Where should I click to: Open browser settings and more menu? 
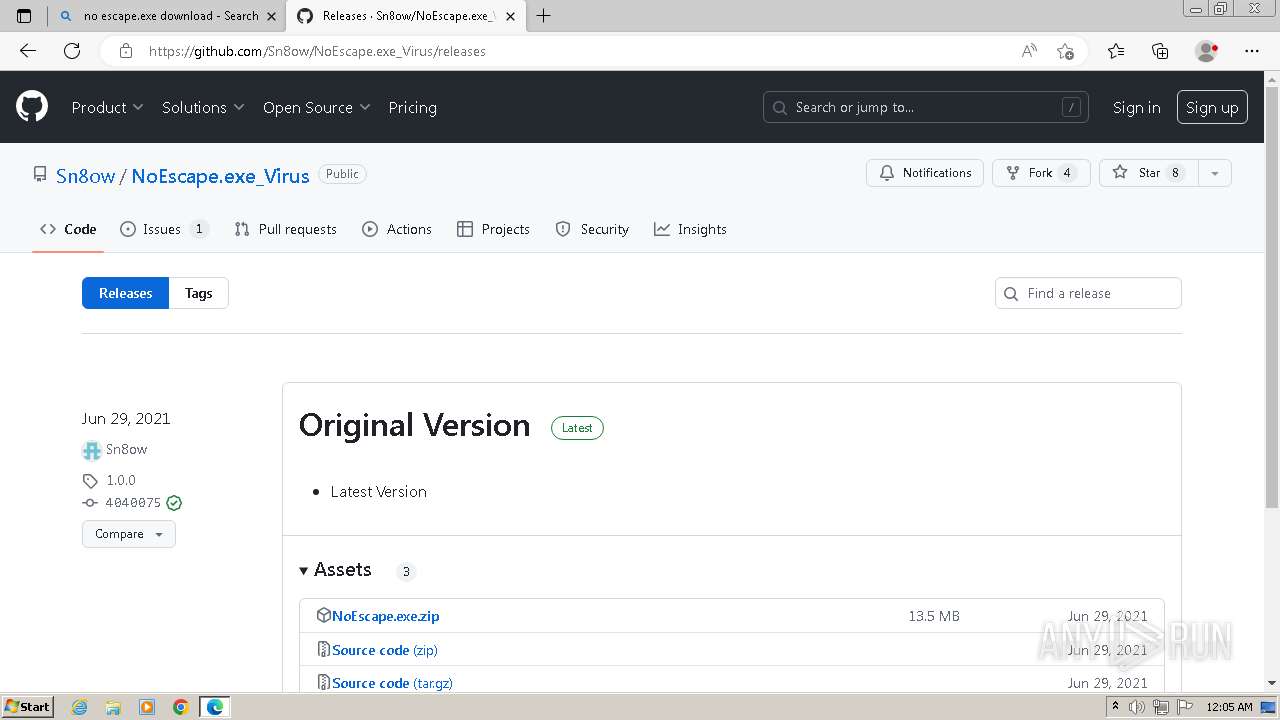1252,51
